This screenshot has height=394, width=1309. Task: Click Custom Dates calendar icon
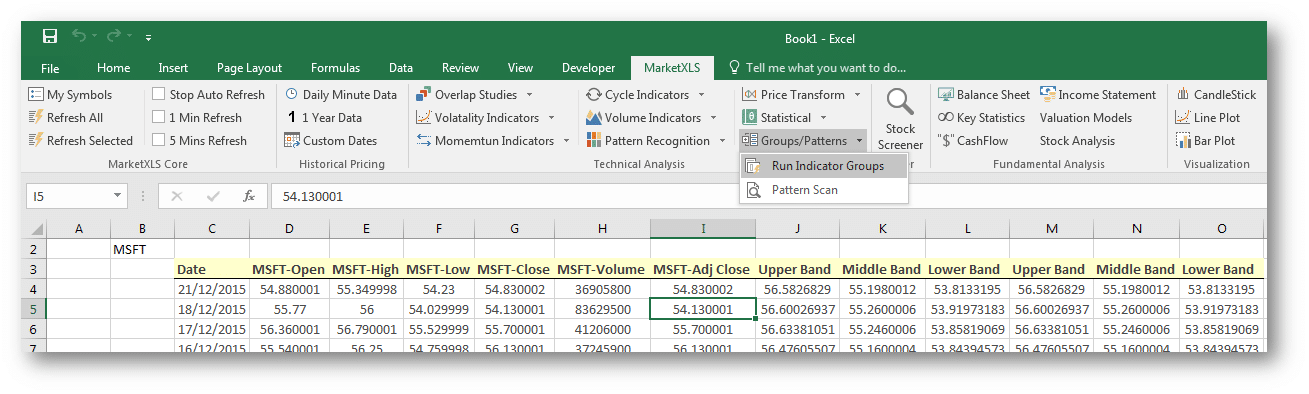[291, 141]
